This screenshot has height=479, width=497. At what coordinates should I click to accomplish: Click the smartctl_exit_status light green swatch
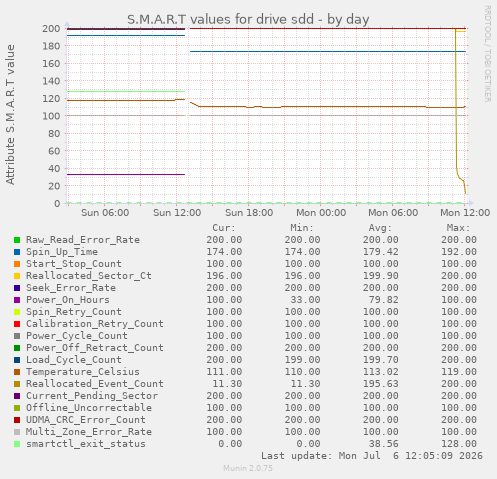(17, 444)
